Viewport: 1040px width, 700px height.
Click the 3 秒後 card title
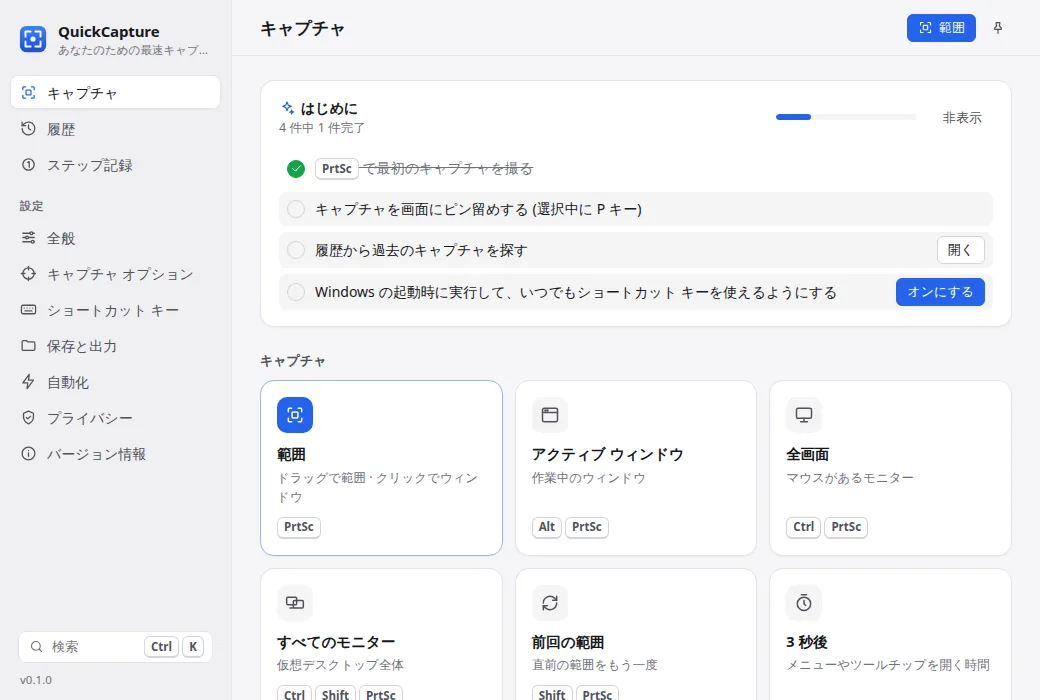[807, 642]
